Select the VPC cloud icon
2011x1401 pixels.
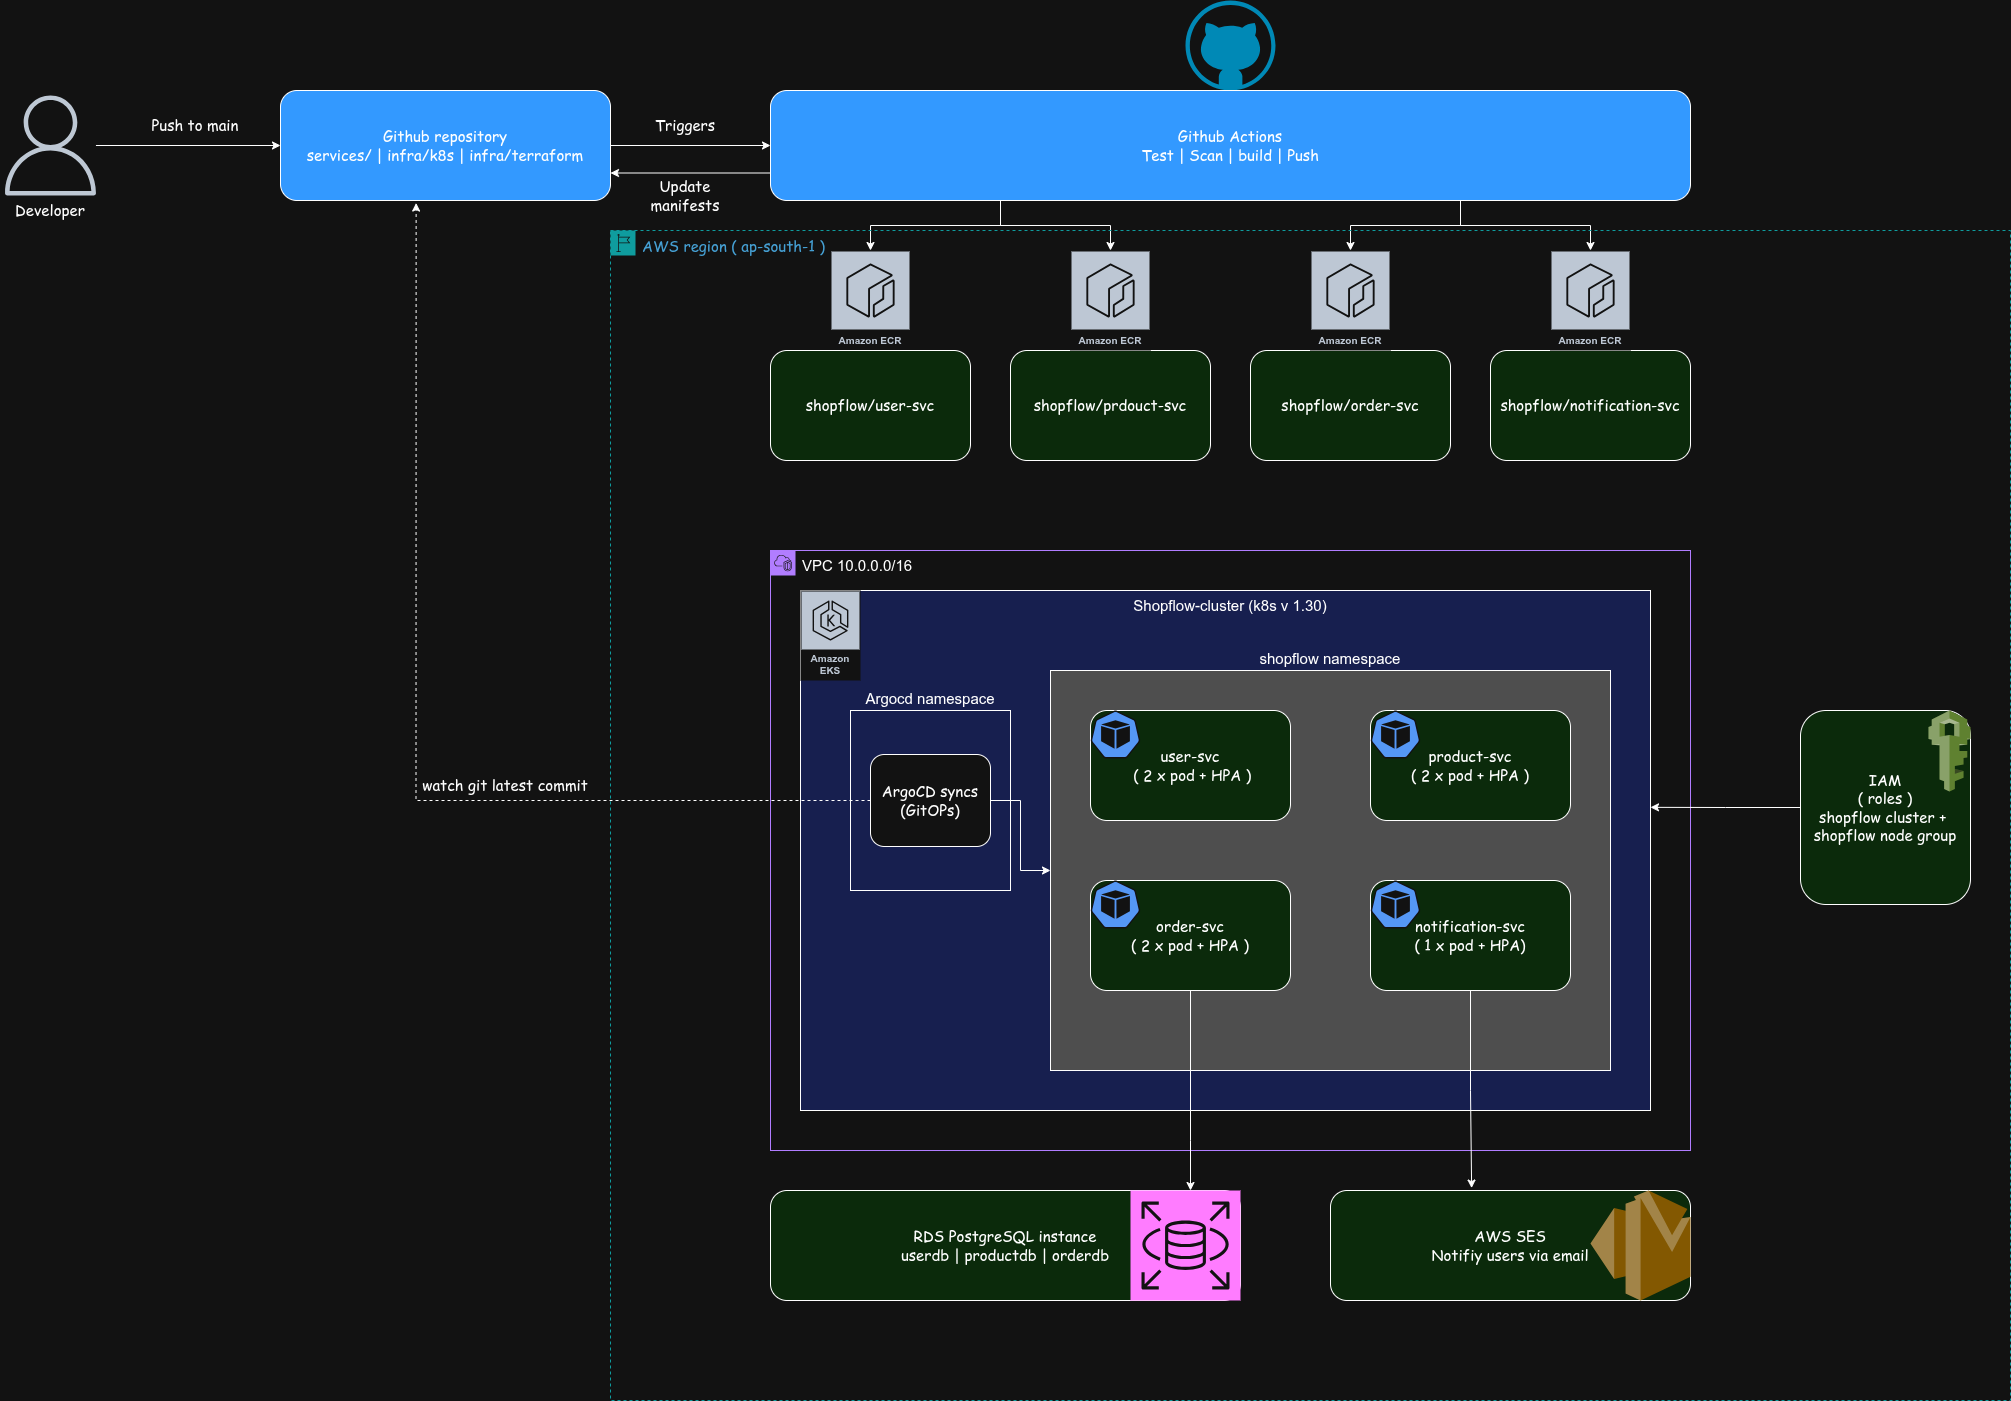click(783, 563)
